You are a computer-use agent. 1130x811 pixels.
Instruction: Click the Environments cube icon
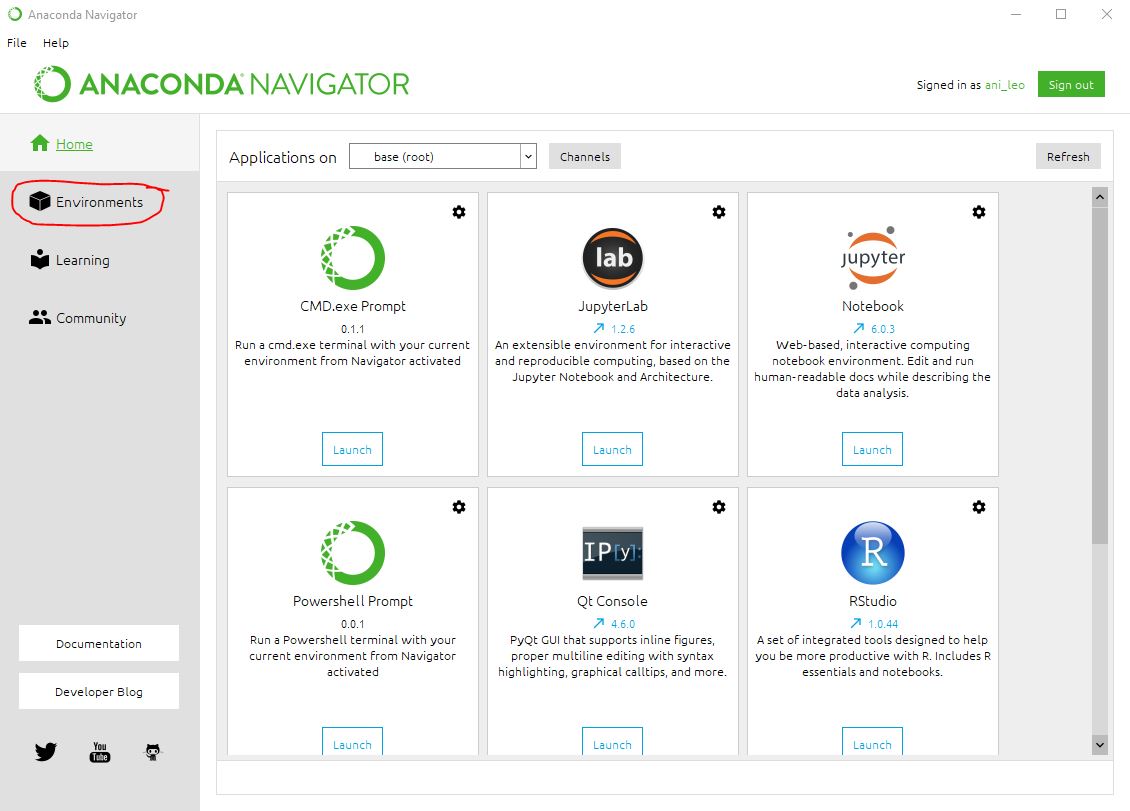click(x=40, y=201)
